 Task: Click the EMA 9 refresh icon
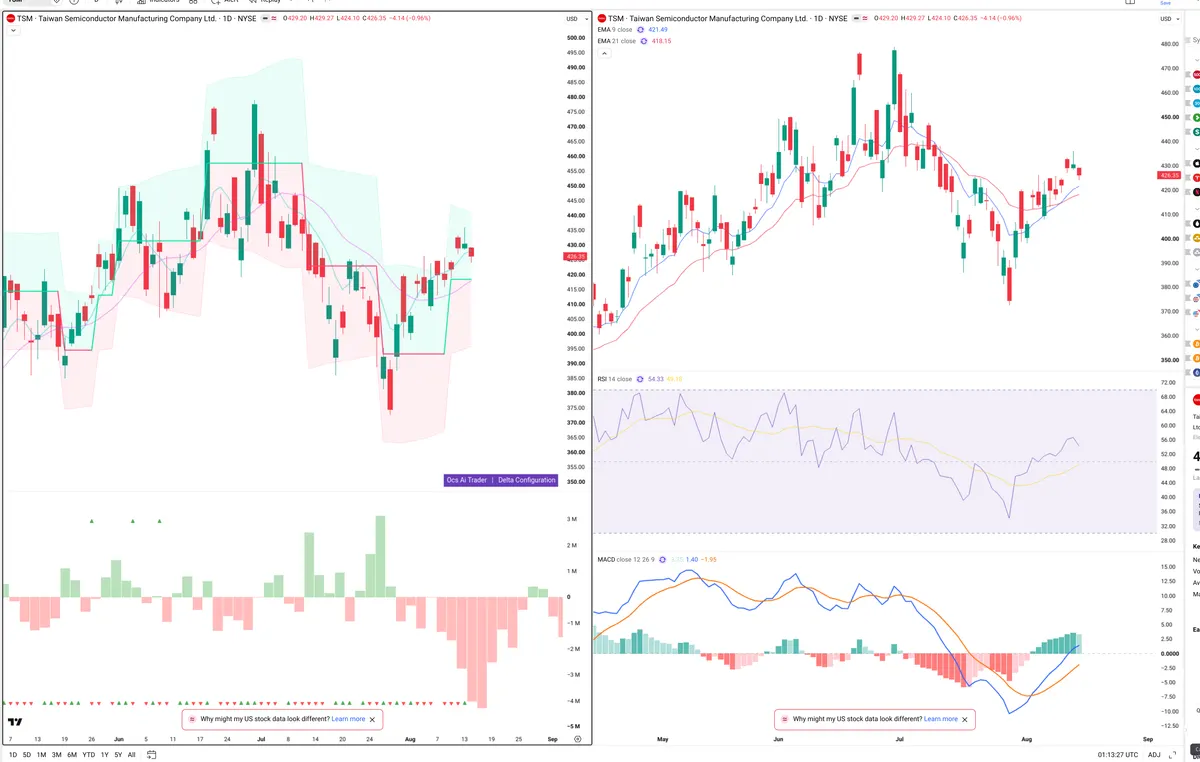pos(640,30)
